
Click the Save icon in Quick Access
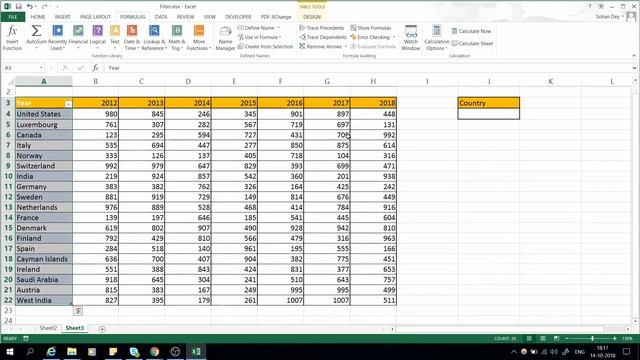(18, 7)
